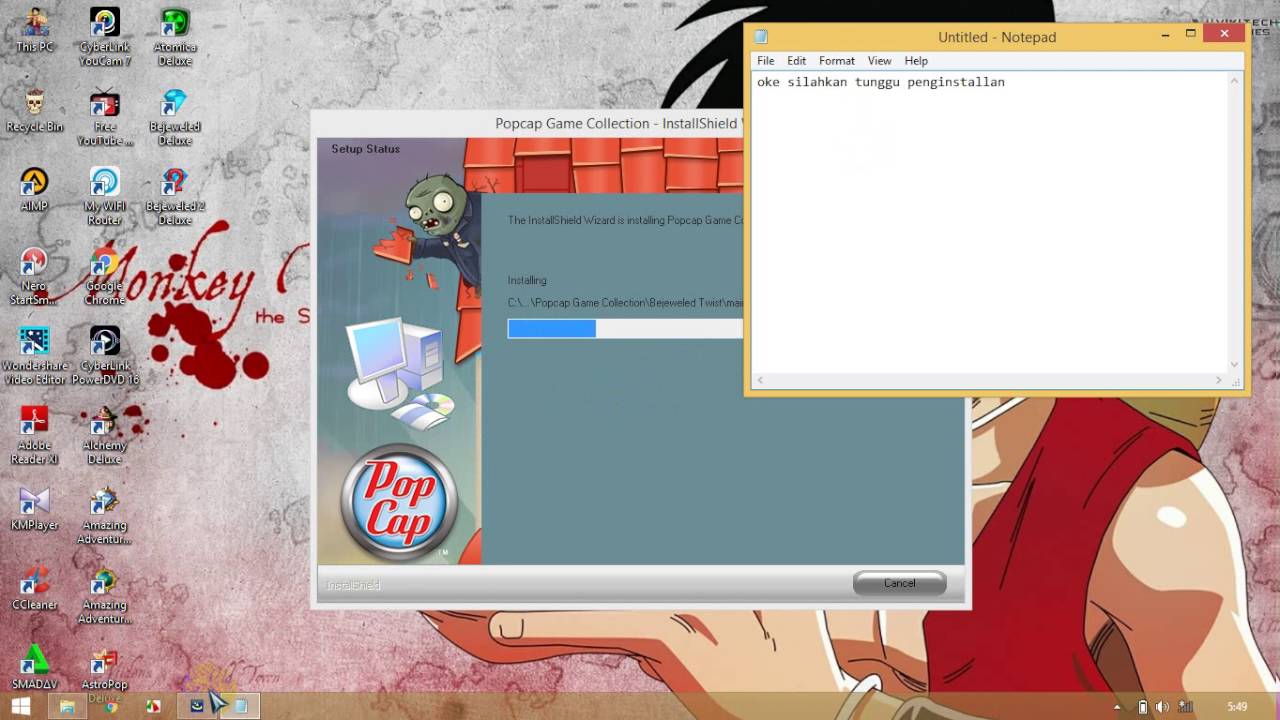Open the Edit menu in Notepad
The image size is (1280, 720).
coord(796,61)
